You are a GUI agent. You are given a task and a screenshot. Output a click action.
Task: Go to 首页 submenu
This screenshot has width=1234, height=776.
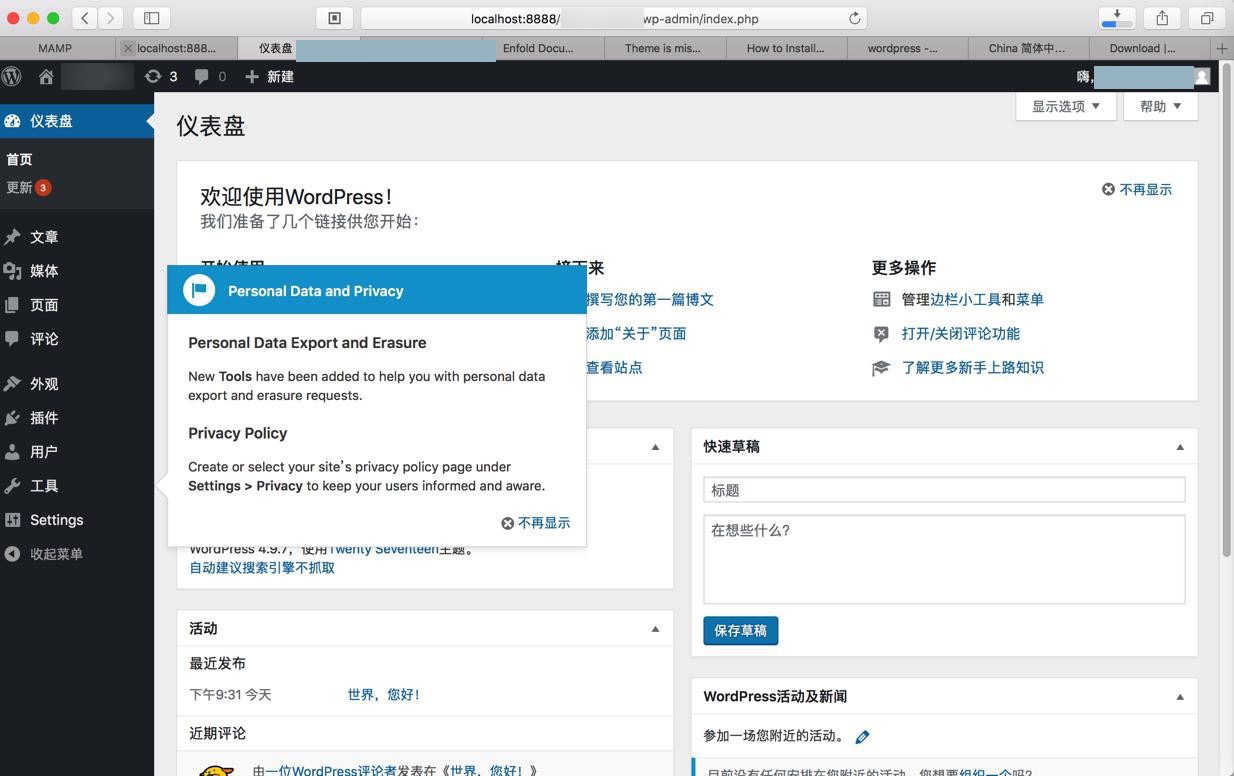click(x=19, y=159)
